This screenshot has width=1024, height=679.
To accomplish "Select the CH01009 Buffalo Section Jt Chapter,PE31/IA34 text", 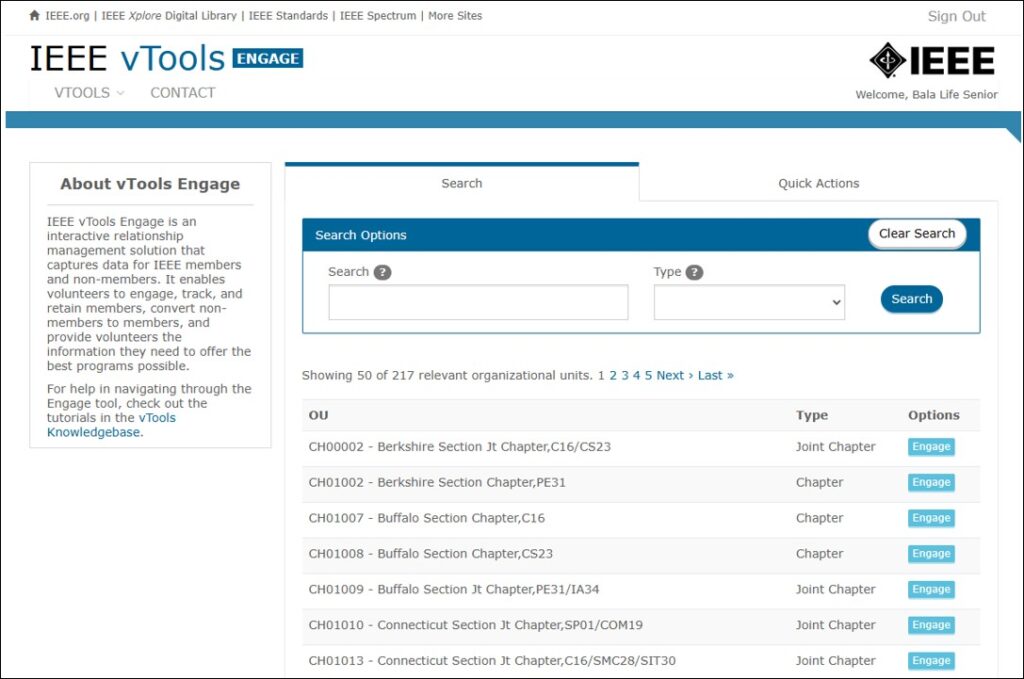I will point(454,589).
